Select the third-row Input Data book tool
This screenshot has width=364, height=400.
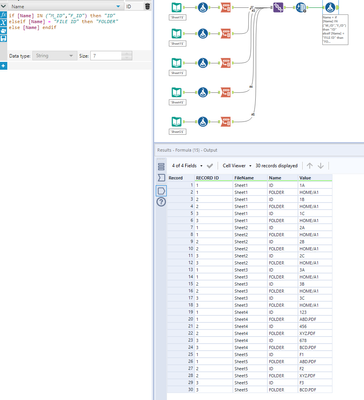coord(177,63)
